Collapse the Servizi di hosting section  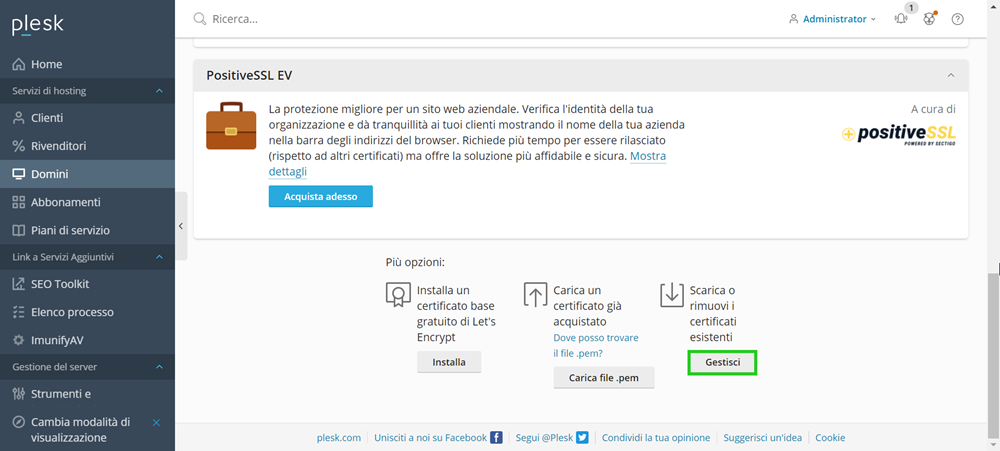(x=159, y=91)
